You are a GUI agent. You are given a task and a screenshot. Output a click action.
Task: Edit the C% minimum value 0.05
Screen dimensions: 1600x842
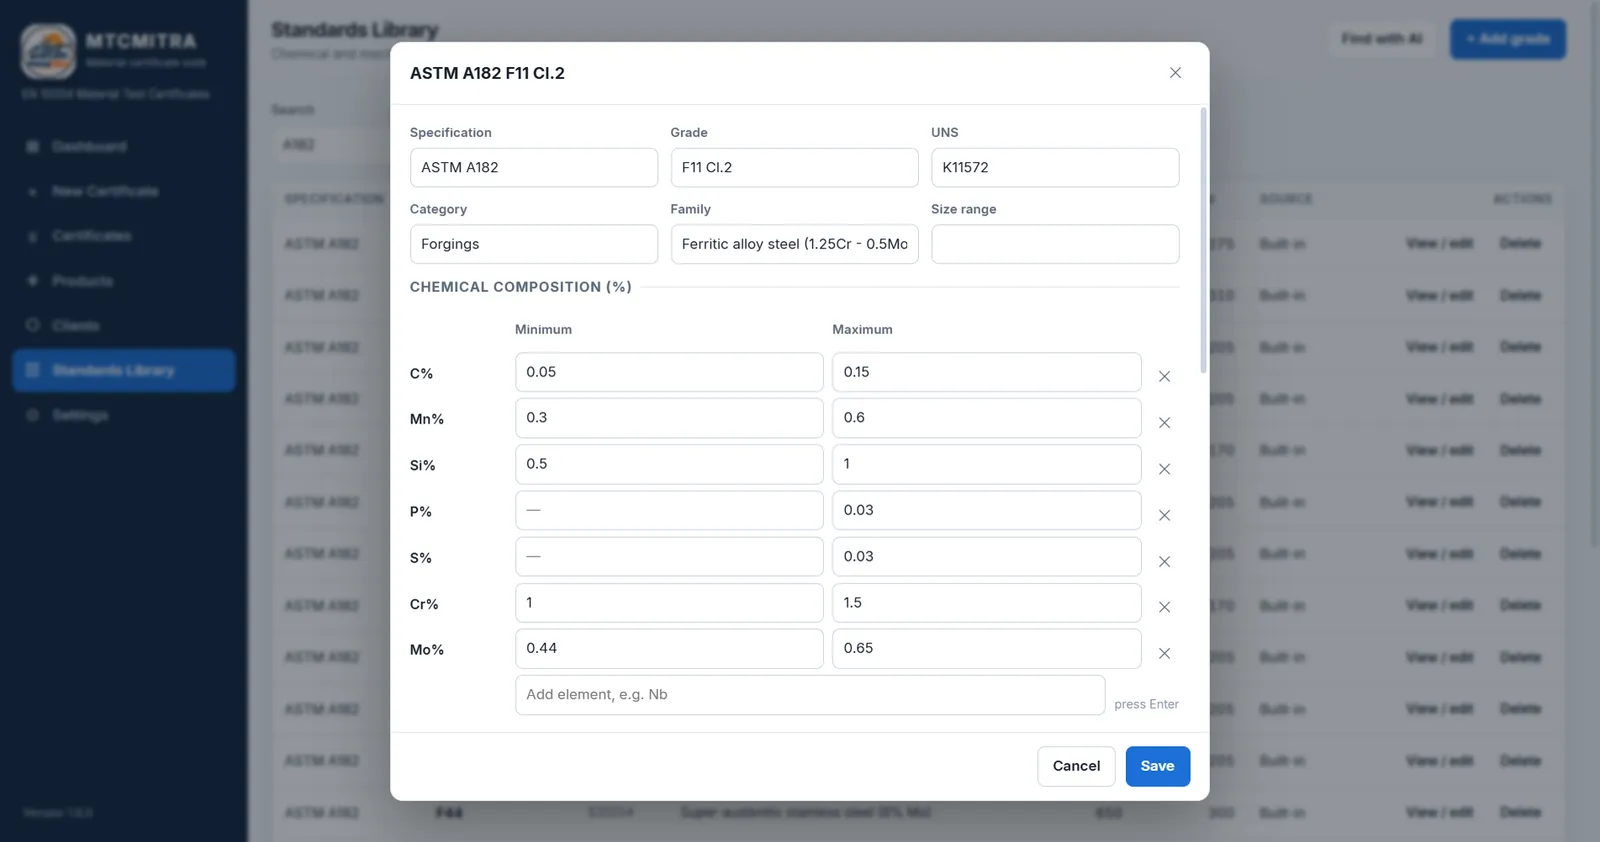(669, 372)
